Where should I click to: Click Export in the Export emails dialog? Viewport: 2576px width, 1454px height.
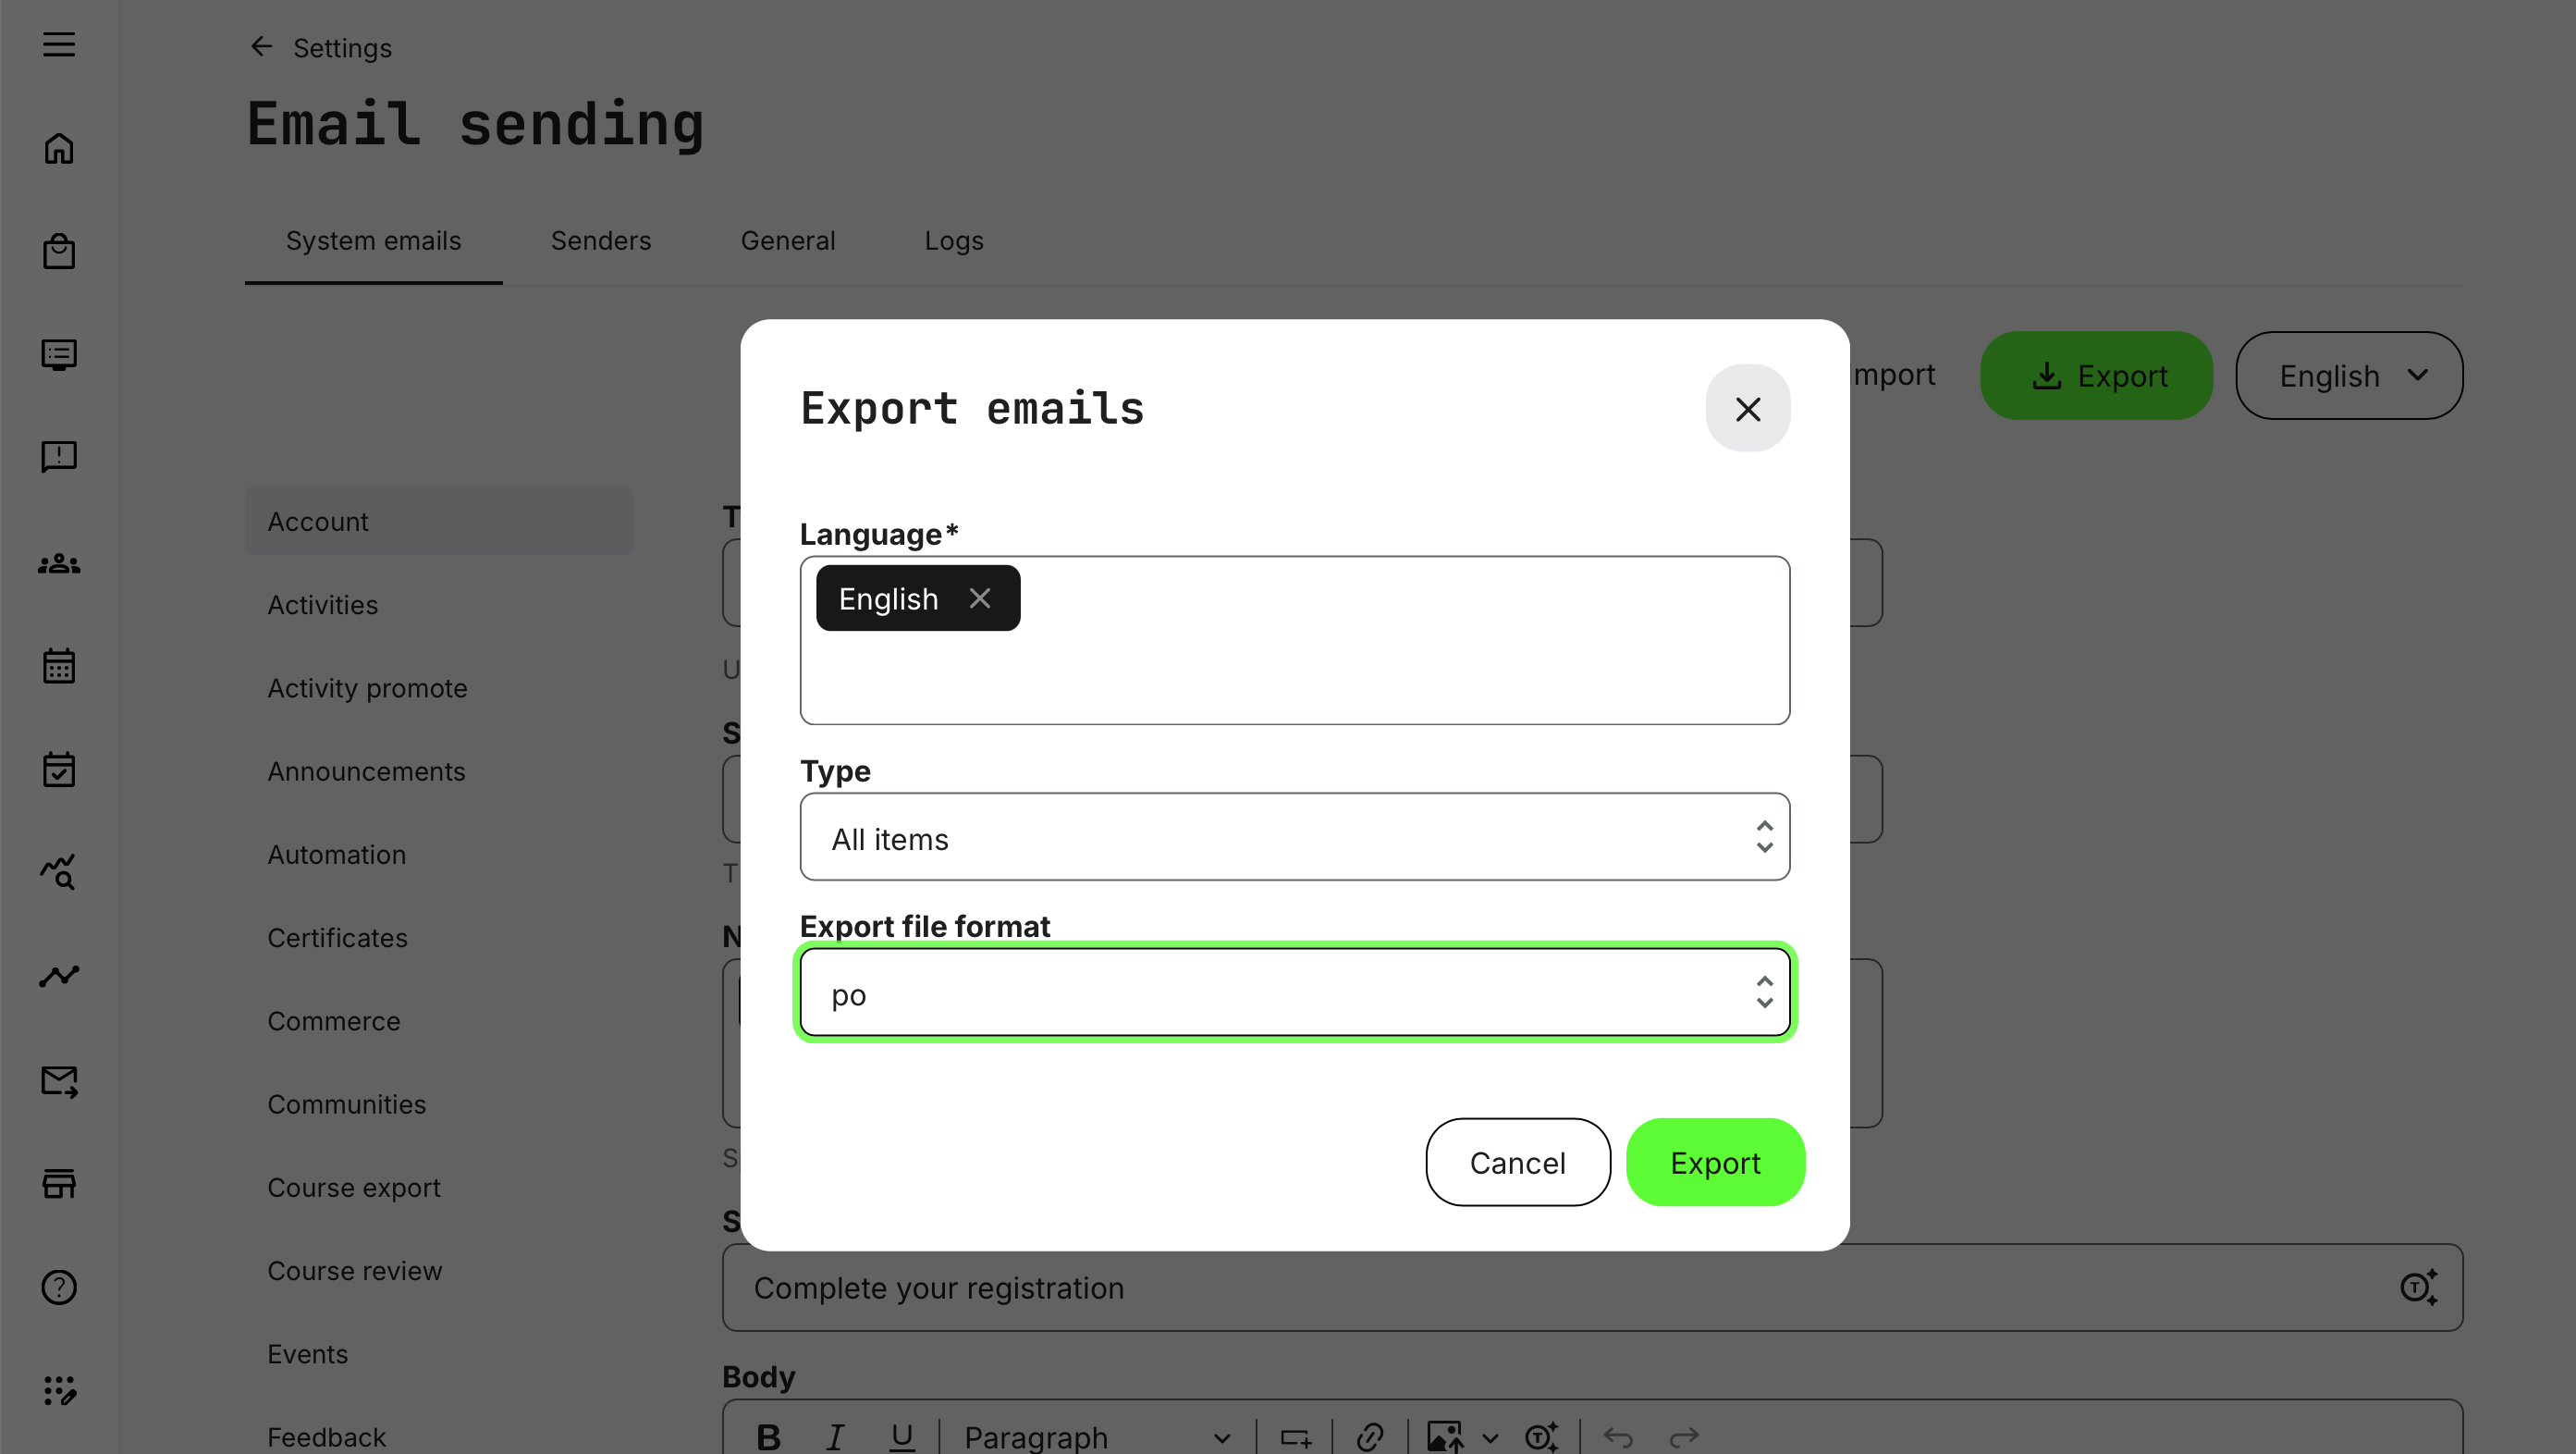(x=1715, y=1162)
